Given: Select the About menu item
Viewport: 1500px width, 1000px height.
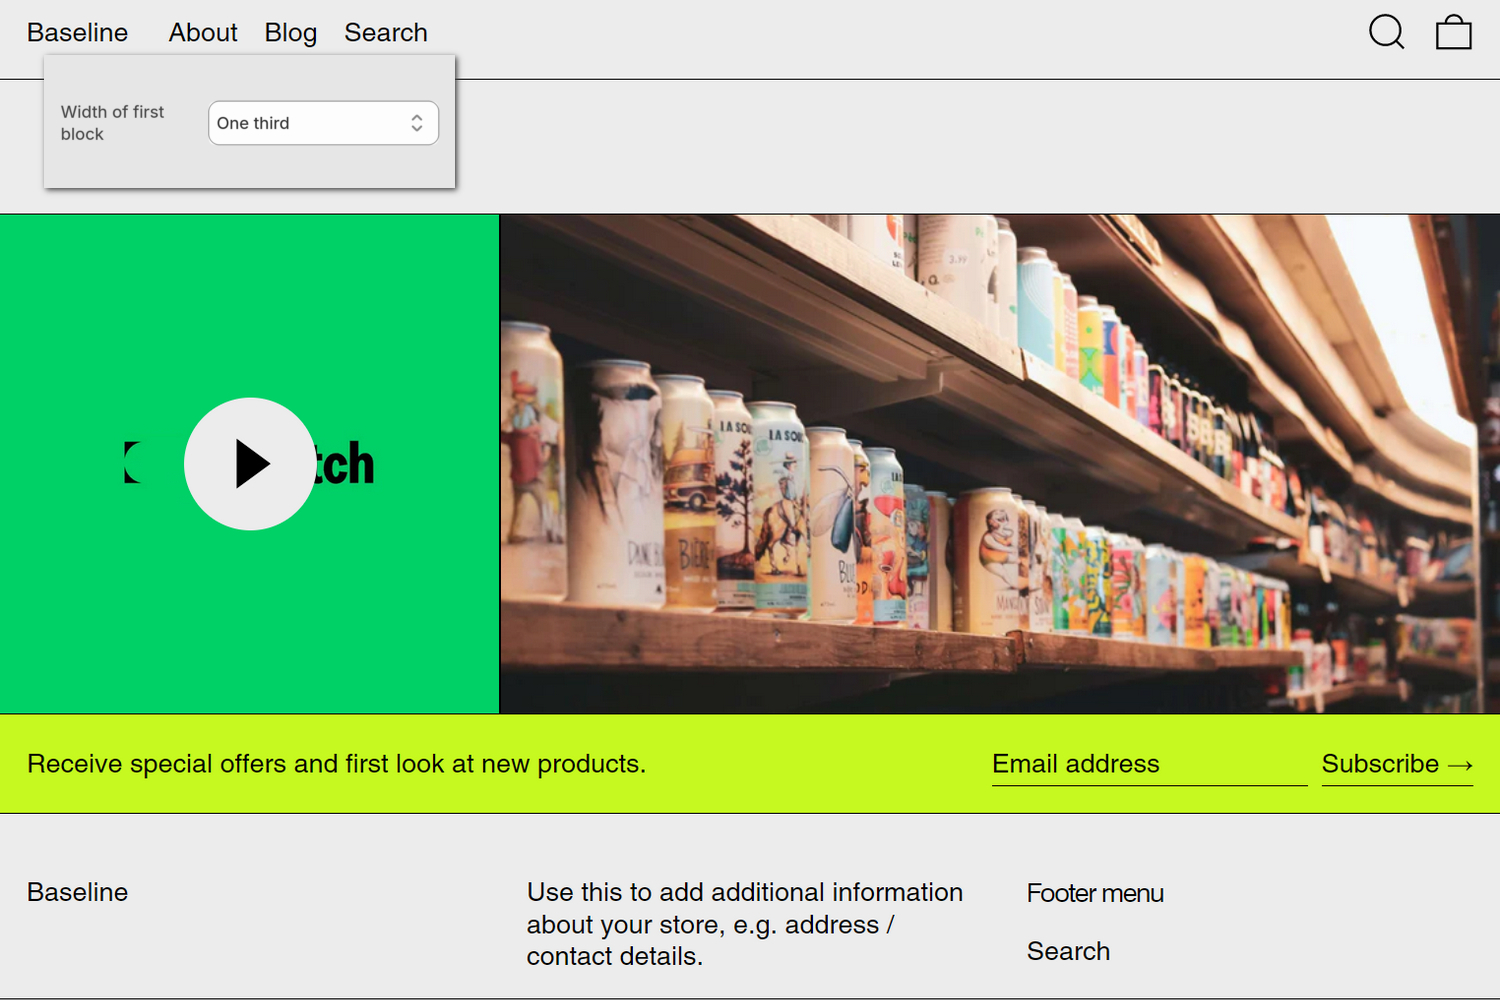Looking at the screenshot, I should [x=202, y=31].
